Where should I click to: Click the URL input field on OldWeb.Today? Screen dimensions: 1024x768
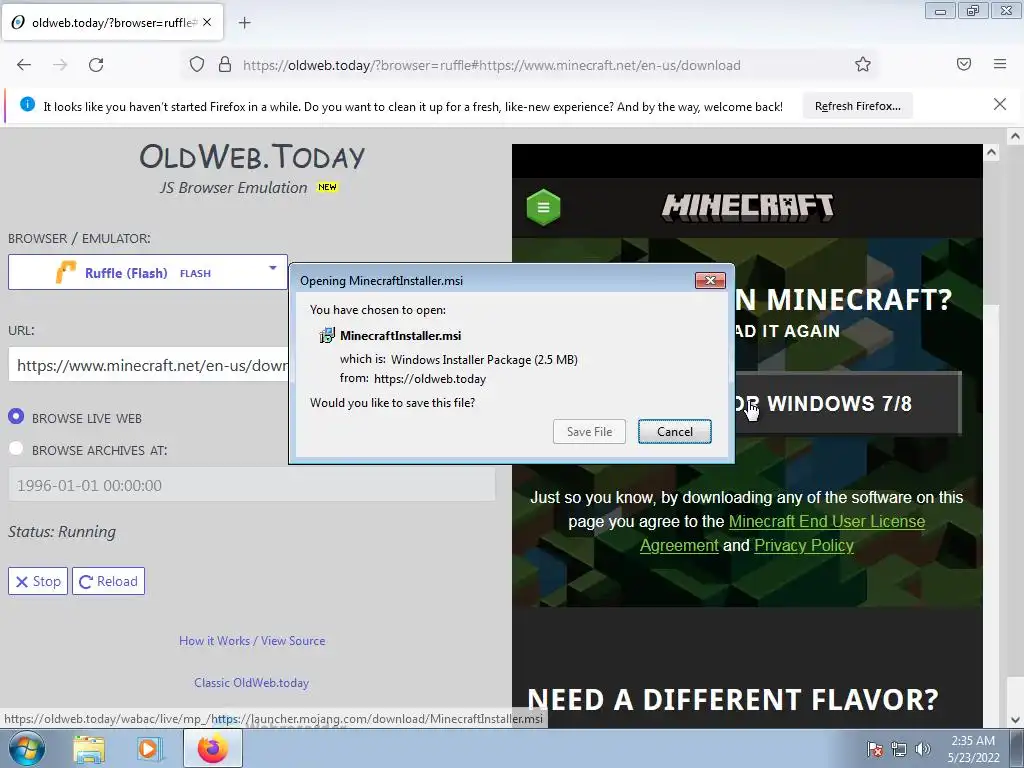point(148,365)
